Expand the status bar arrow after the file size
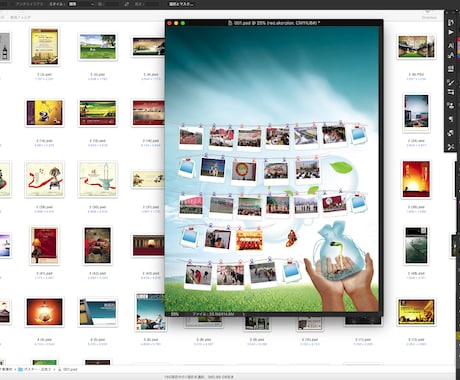This screenshot has height=380, width=460. point(244,314)
